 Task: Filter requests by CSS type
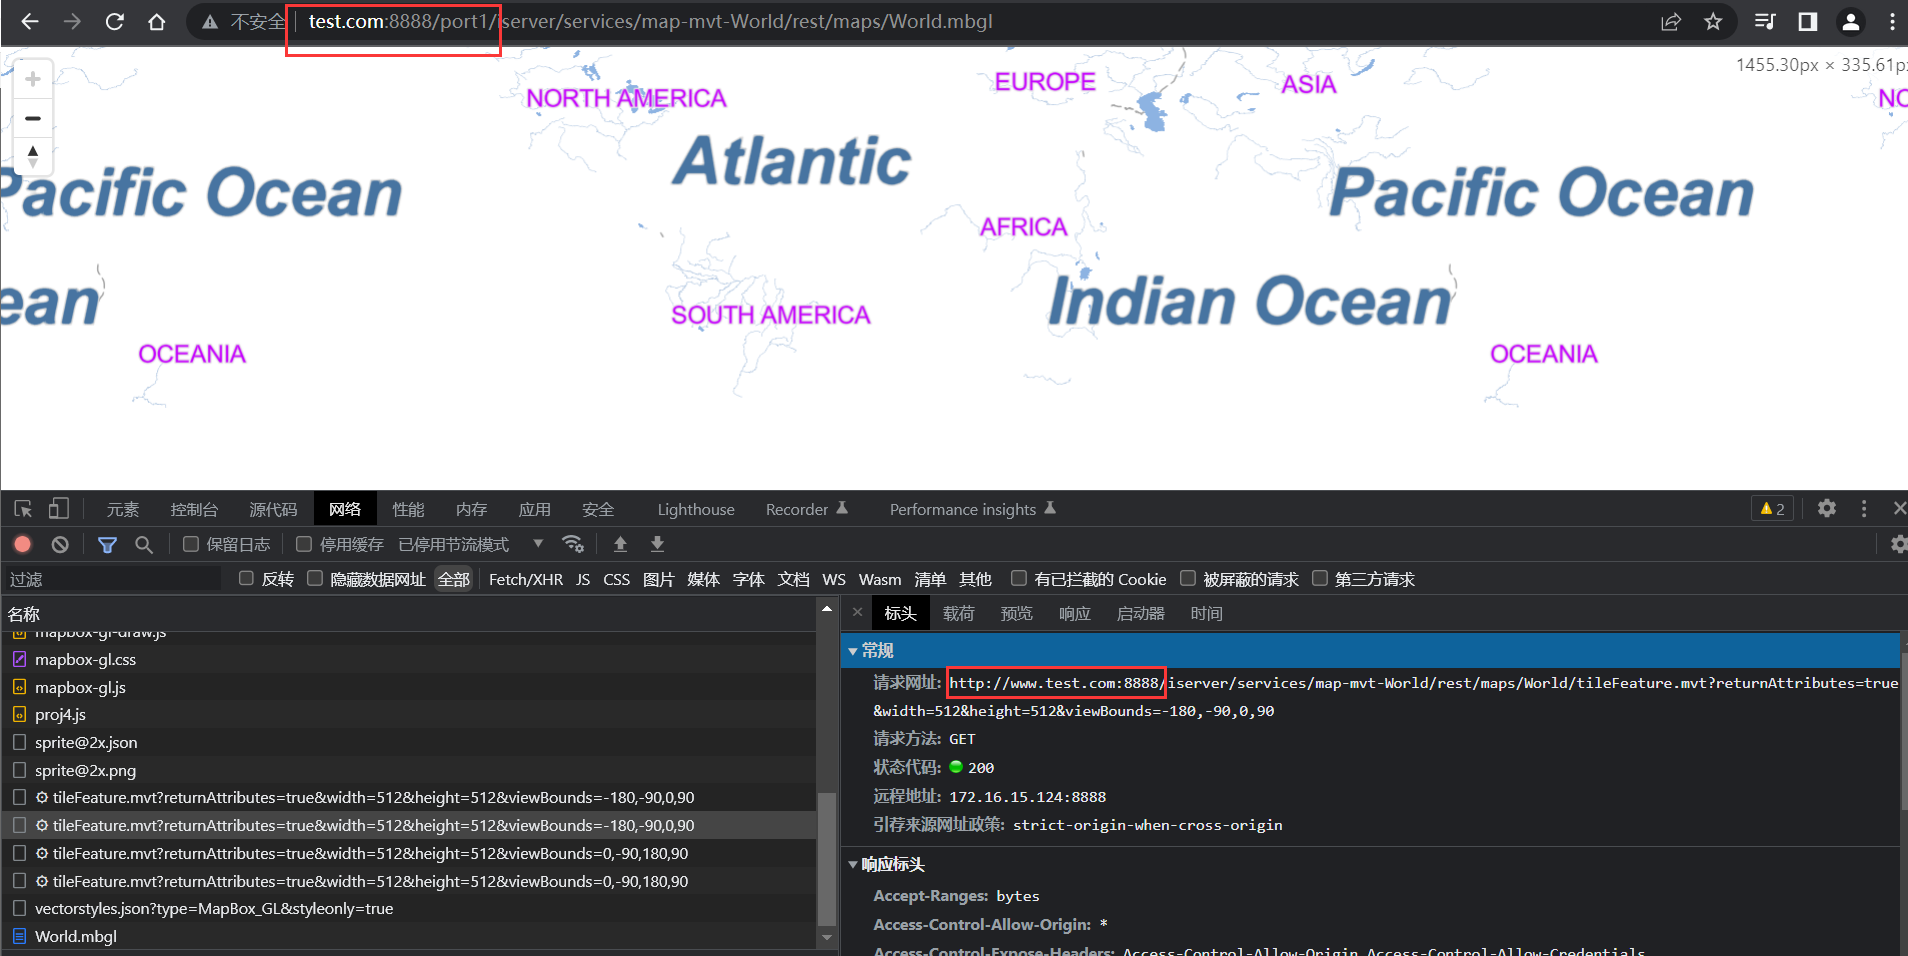pyautogui.click(x=616, y=579)
